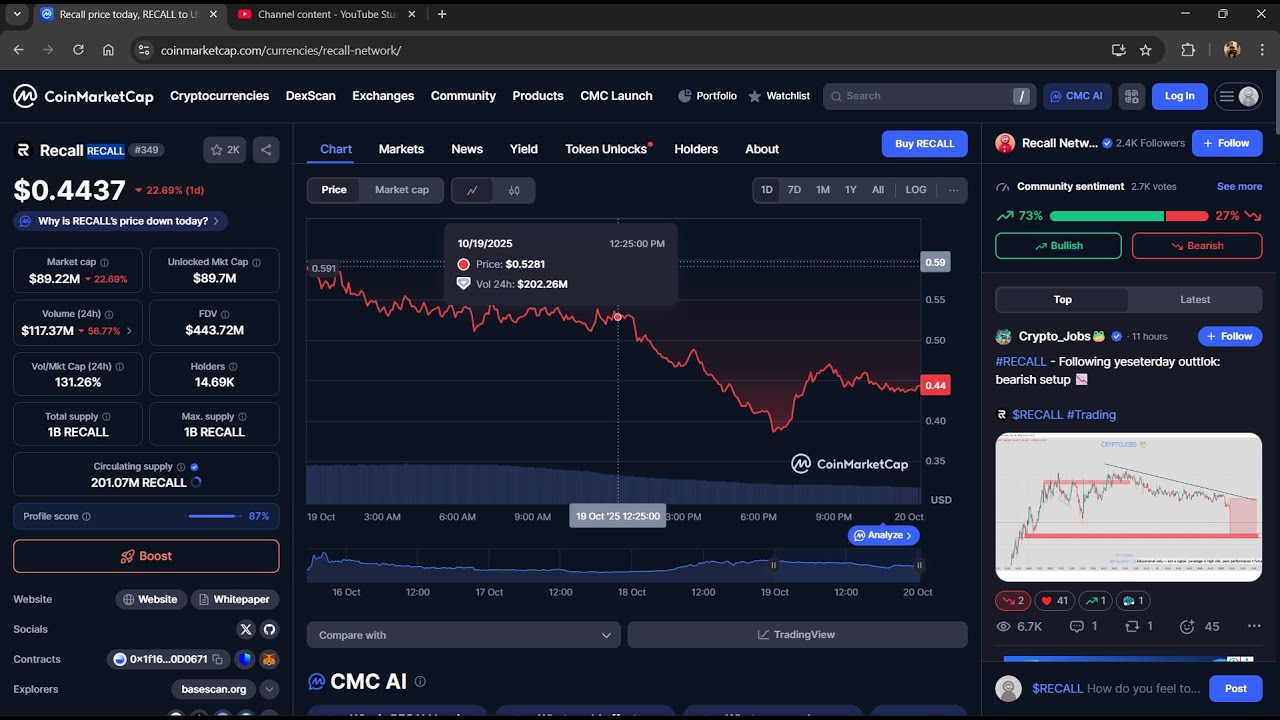The height and width of the screenshot is (720, 1280).
Task: Click FDV info icon
Action: tap(224, 314)
